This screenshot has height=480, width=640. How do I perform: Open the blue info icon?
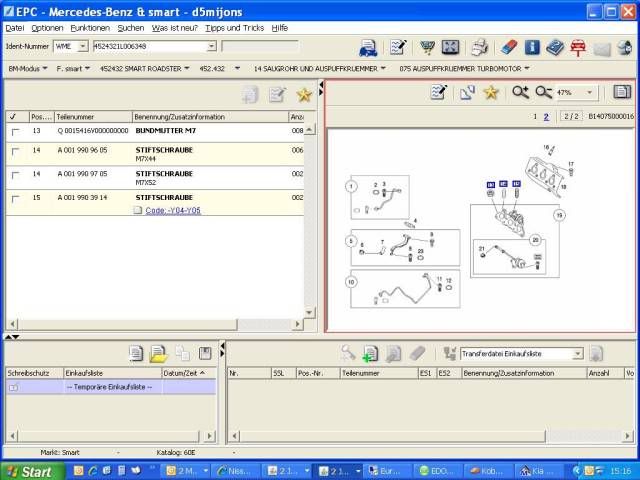532,48
